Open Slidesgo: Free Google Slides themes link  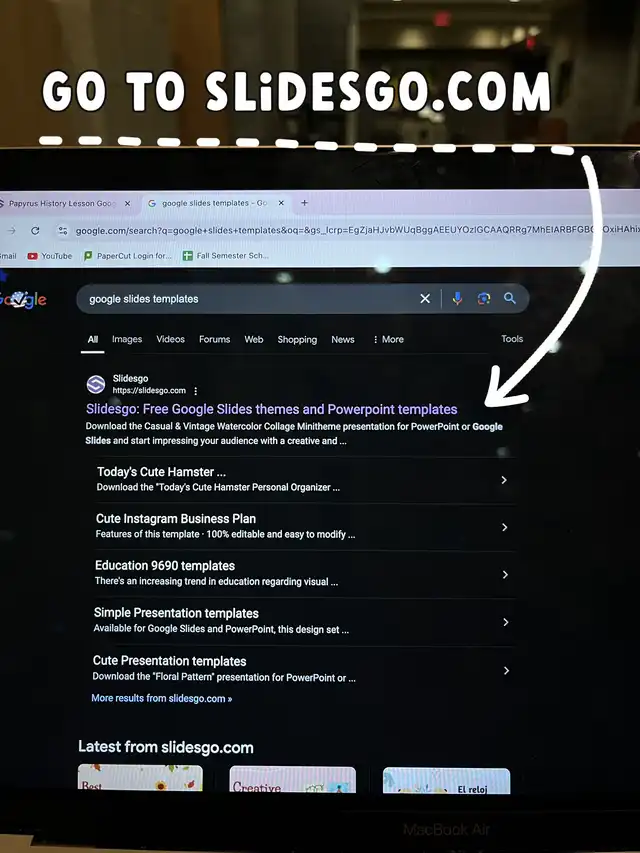coord(272,409)
